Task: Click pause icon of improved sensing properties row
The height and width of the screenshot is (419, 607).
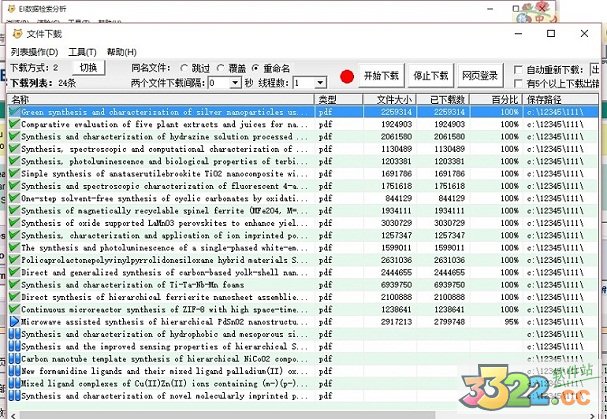Action: pos(14,346)
